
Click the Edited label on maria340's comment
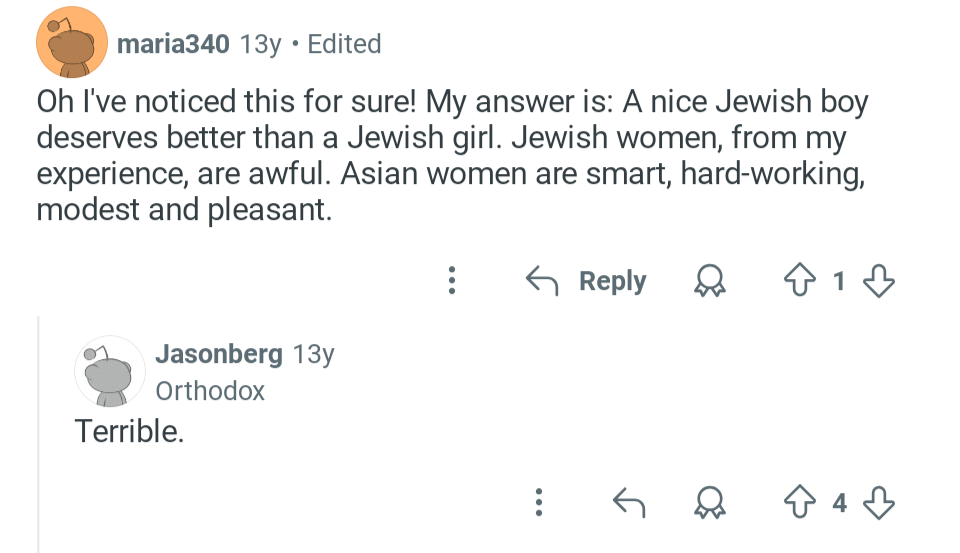344,44
